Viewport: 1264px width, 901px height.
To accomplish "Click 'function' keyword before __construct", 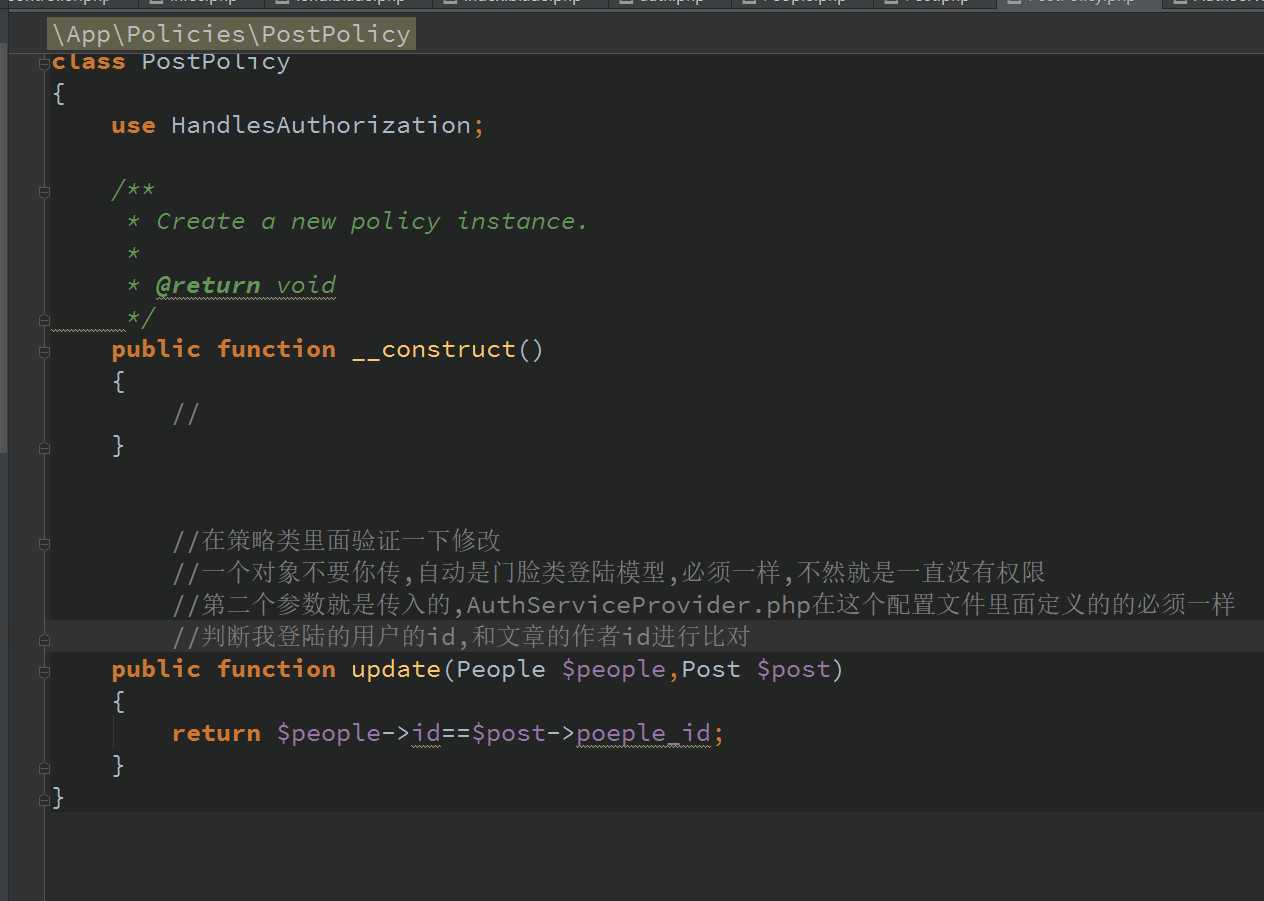I will tap(276, 349).
